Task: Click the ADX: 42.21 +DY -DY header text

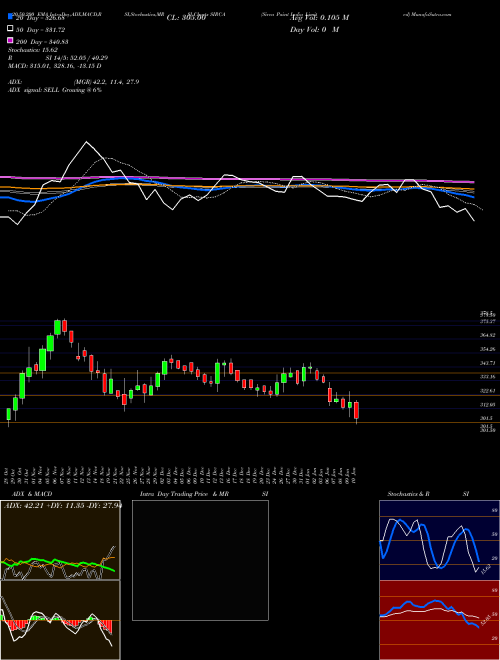Action: click(x=62, y=506)
